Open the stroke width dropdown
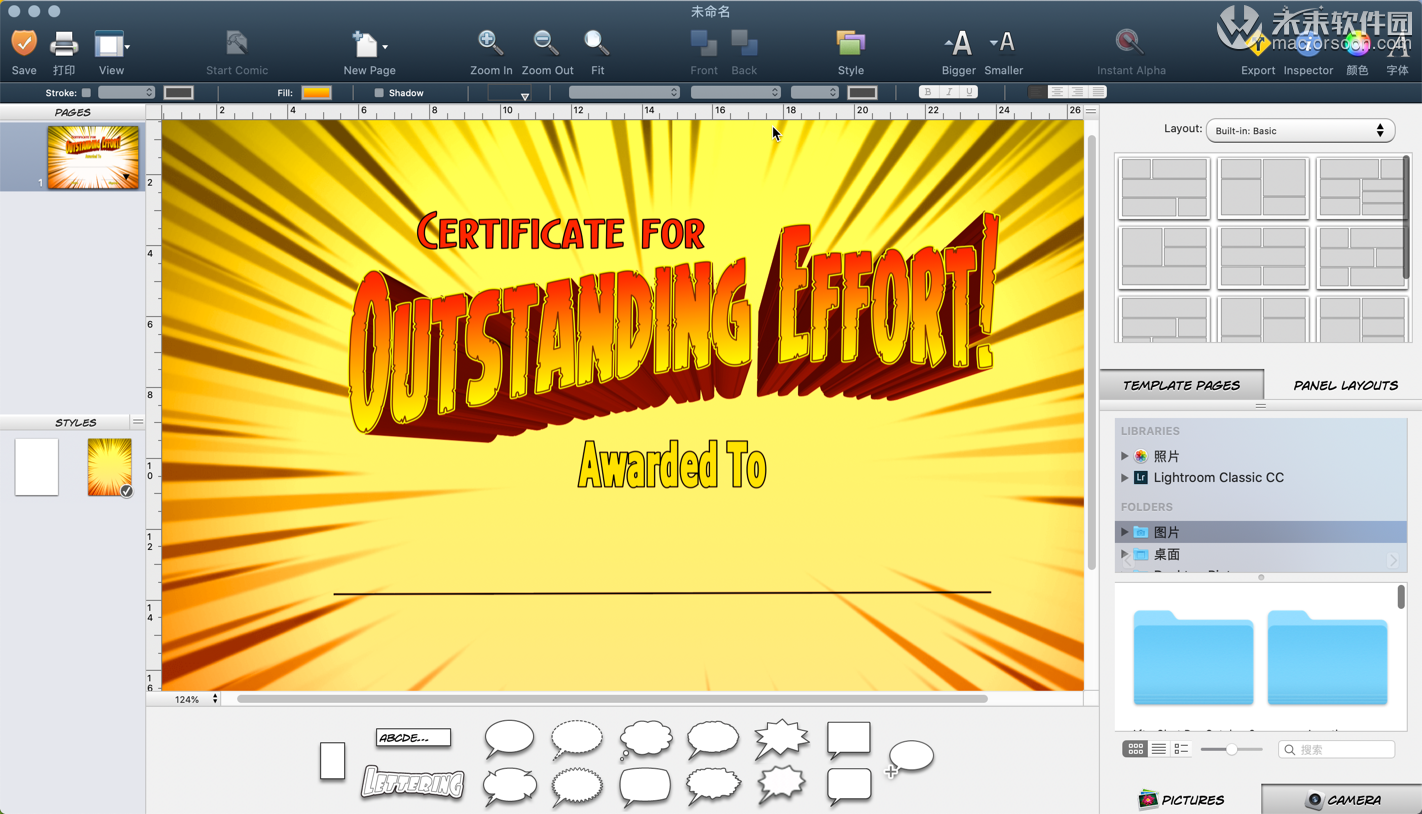Viewport: 1422px width, 814px height. click(126, 93)
